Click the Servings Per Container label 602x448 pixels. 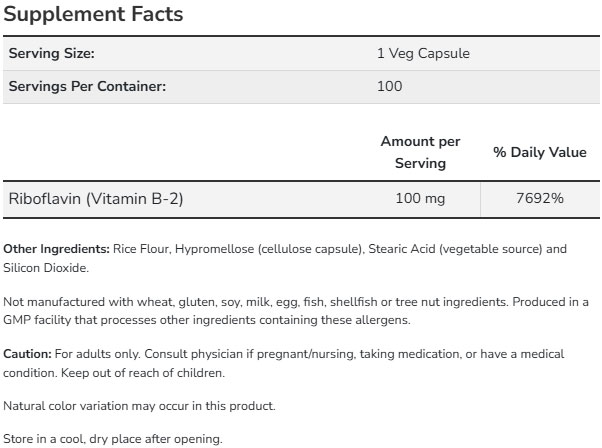point(87,86)
